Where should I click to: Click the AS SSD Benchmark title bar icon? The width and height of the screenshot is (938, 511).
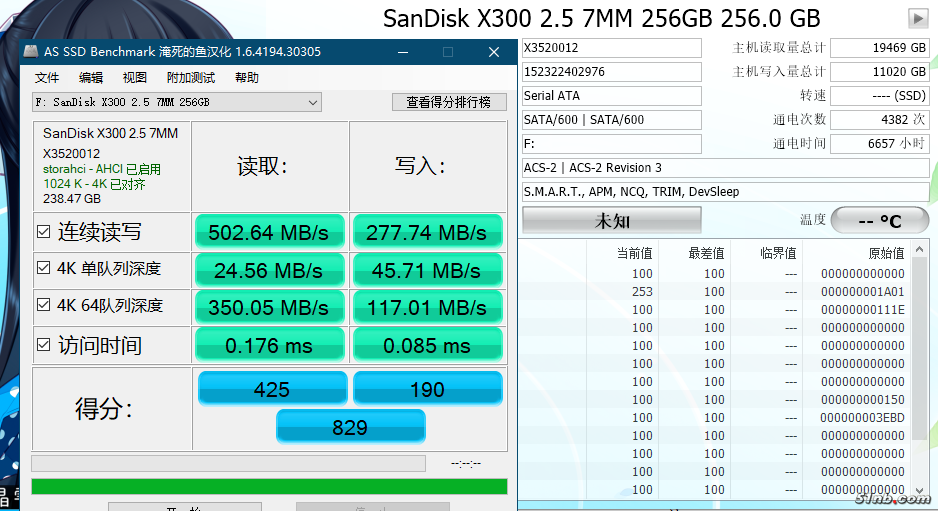[31, 52]
